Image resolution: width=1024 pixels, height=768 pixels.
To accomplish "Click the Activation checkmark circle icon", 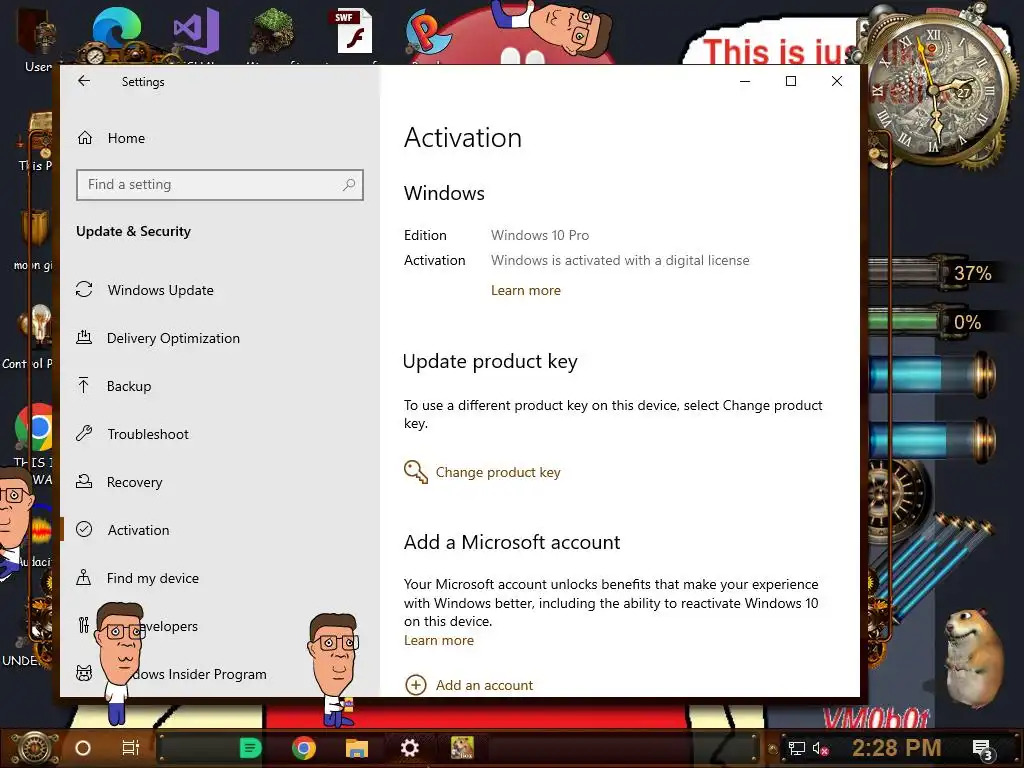I will [84, 529].
